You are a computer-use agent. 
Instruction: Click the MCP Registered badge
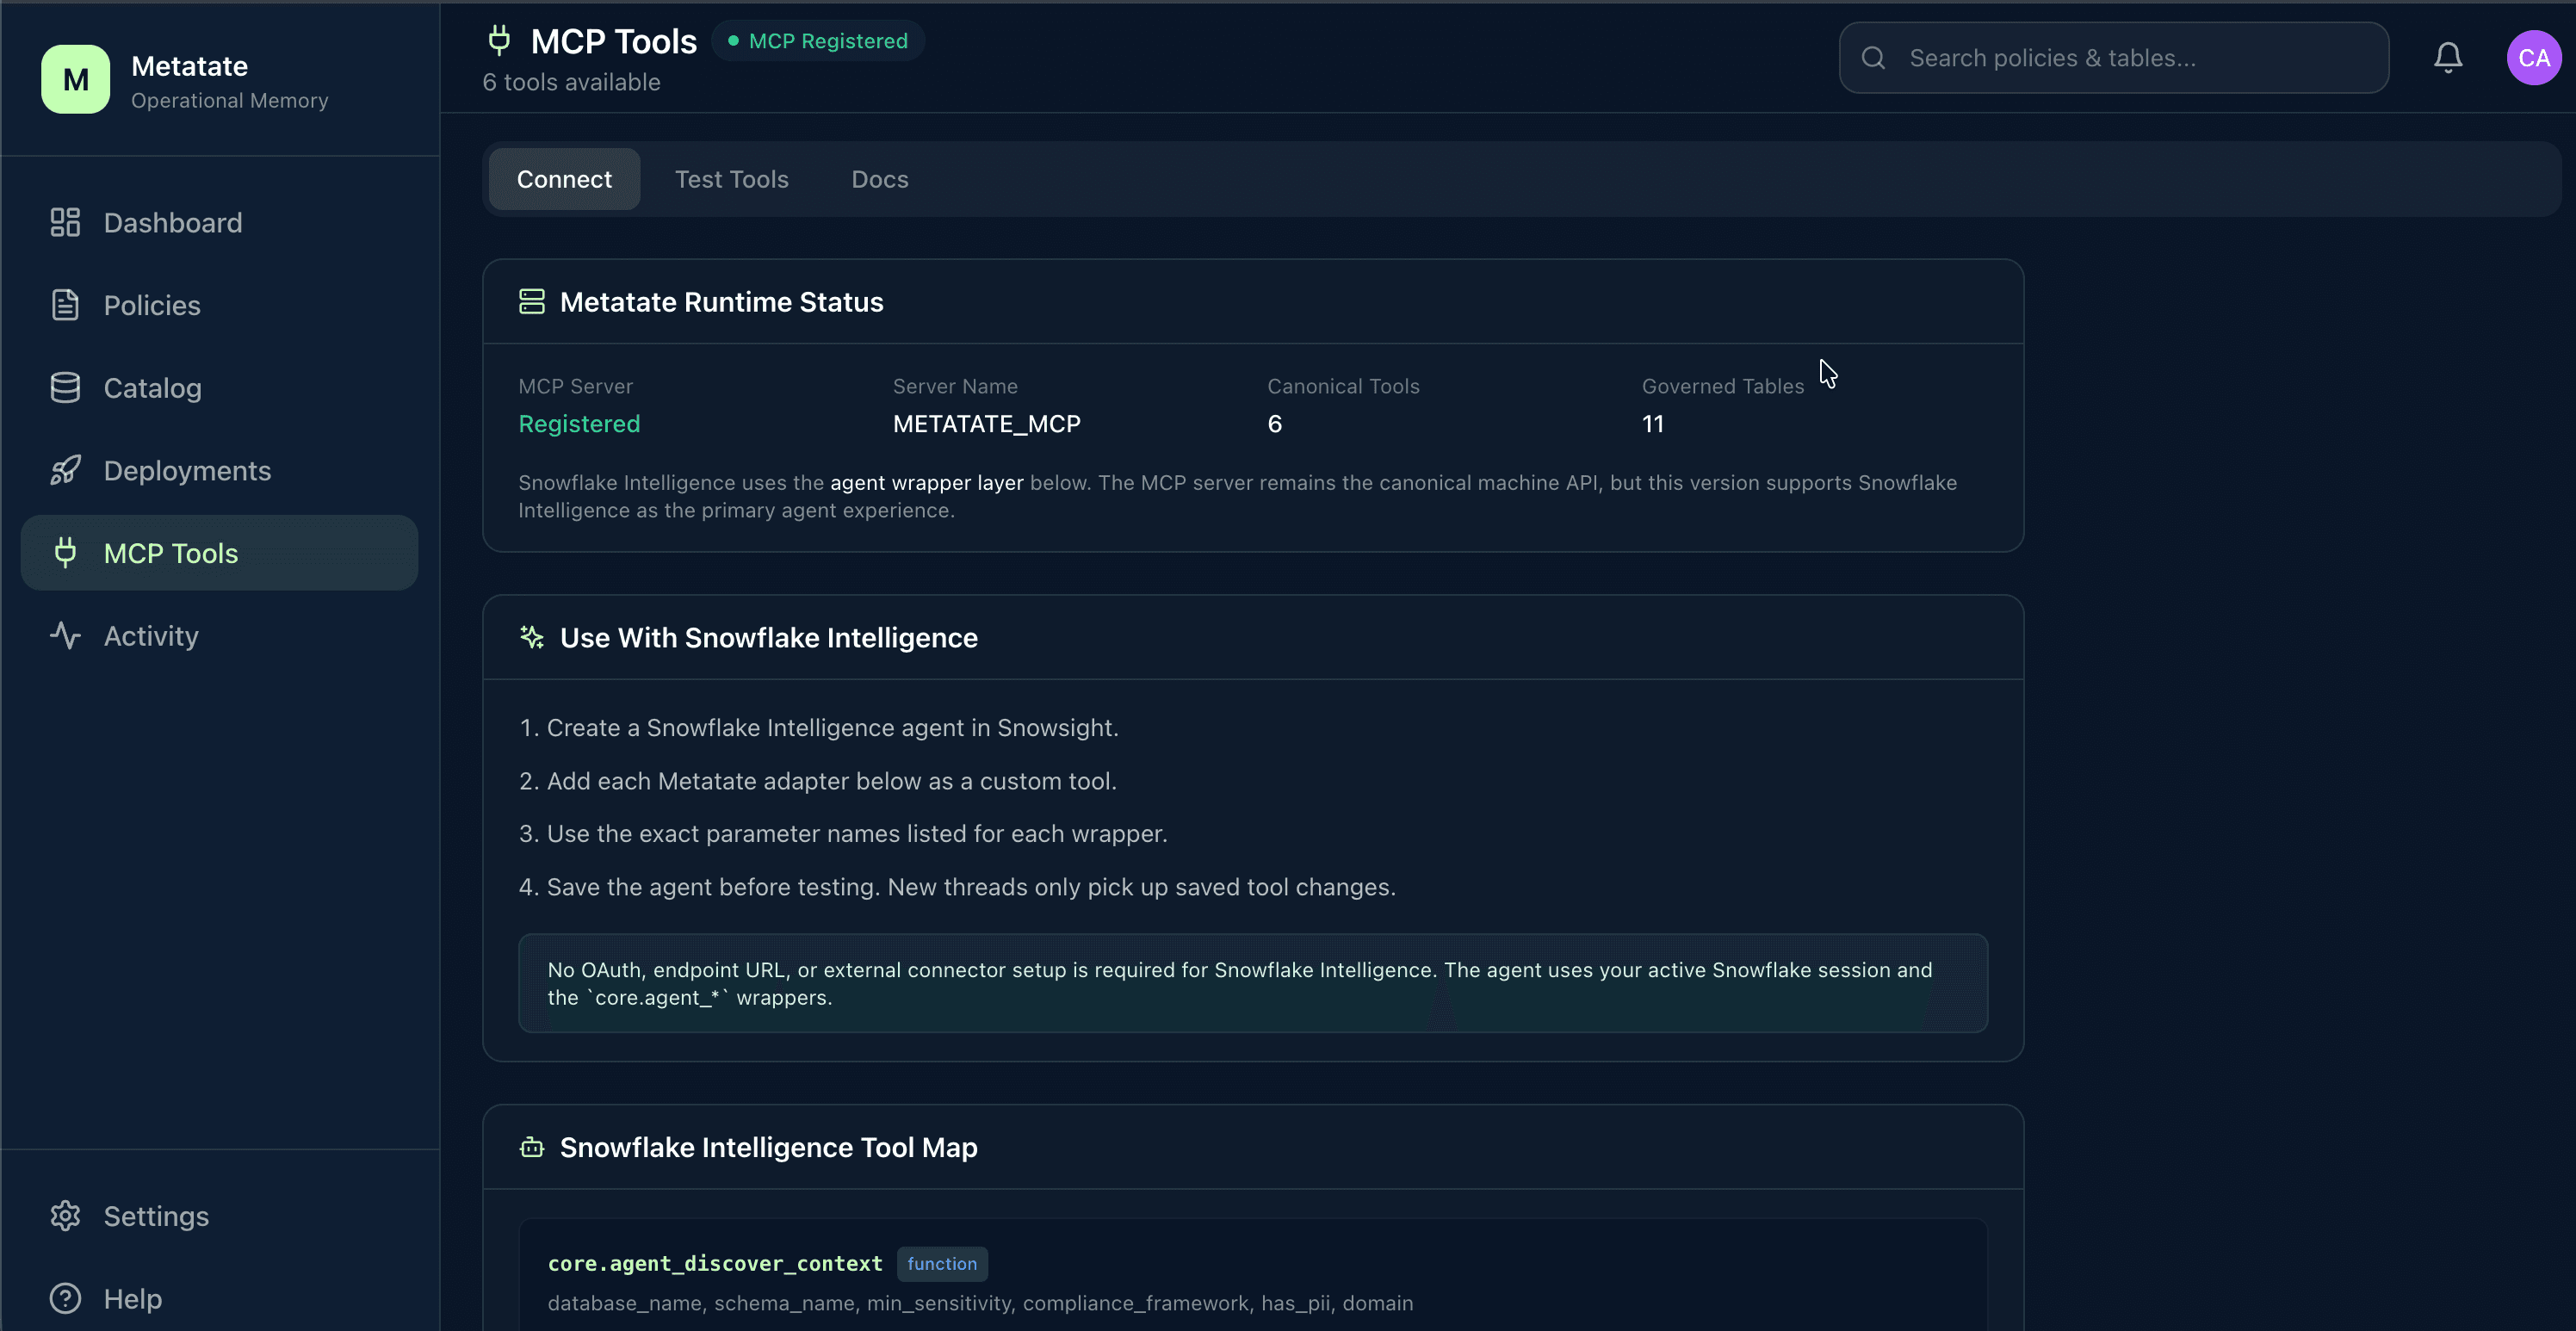[x=817, y=40]
